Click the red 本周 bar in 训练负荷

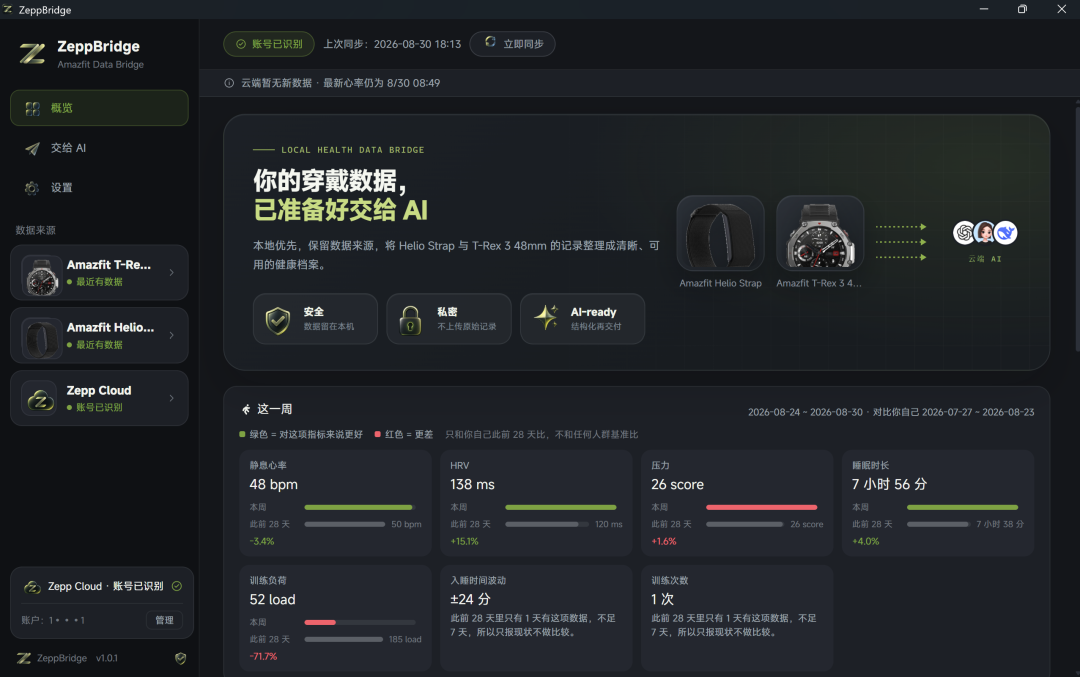(320, 623)
